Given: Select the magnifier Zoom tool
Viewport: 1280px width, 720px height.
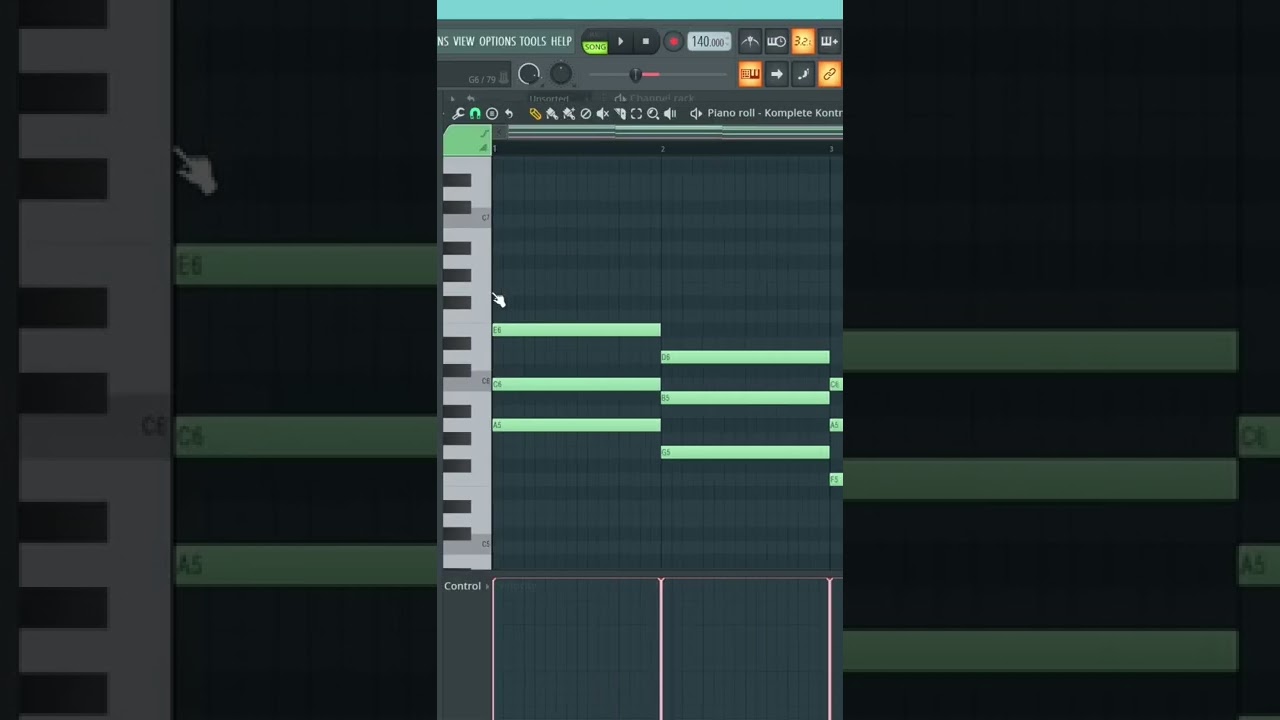Looking at the screenshot, I should [653, 114].
